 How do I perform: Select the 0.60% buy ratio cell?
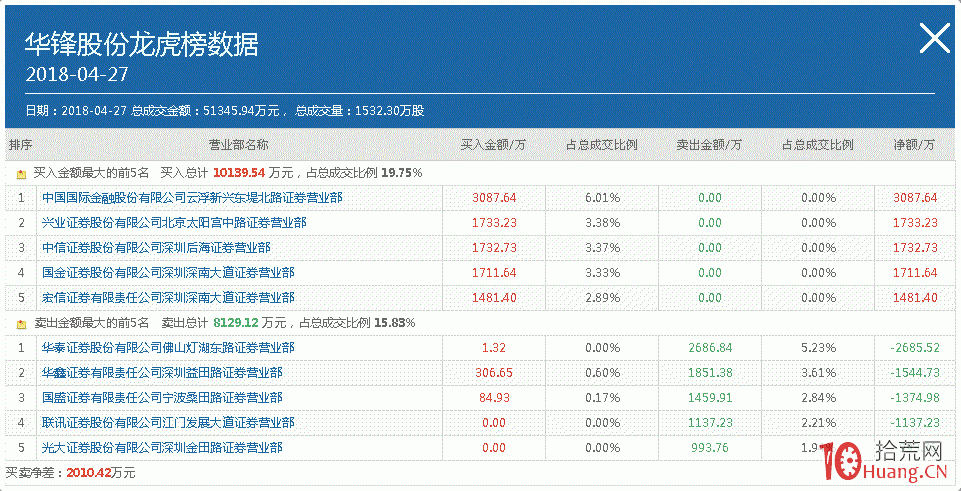602,373
